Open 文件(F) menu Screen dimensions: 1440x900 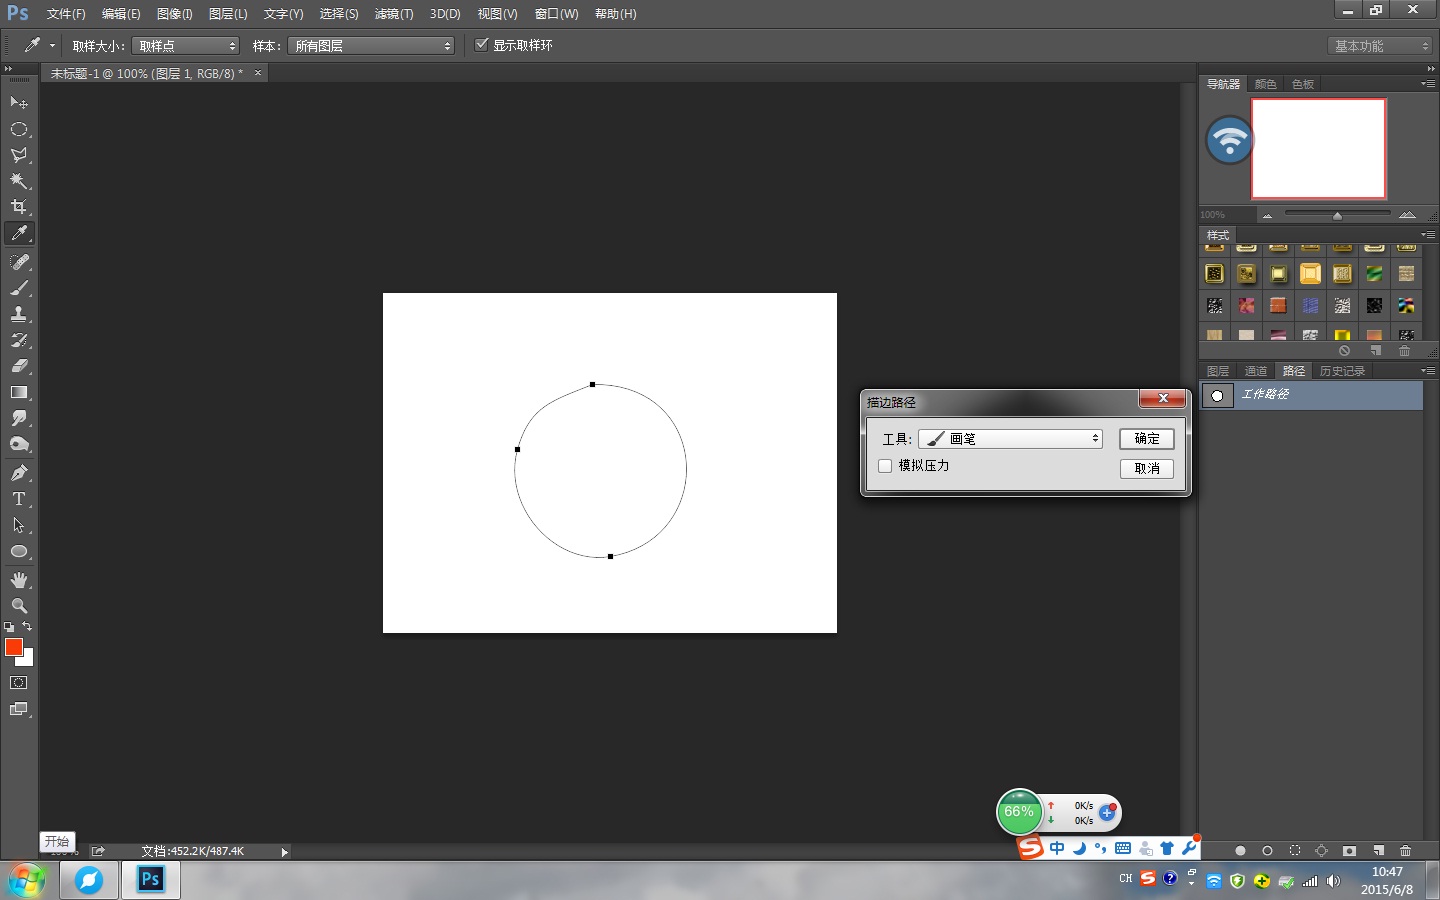coord(66,14)
